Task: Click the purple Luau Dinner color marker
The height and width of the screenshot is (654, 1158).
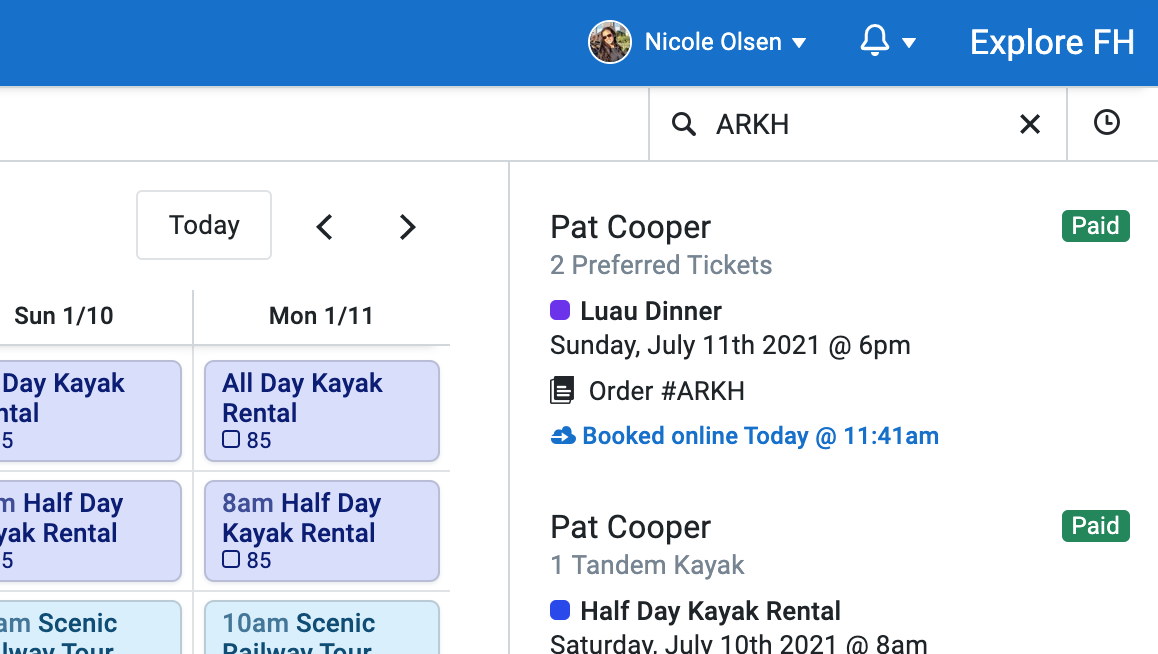Action: (x=560, y=310)
